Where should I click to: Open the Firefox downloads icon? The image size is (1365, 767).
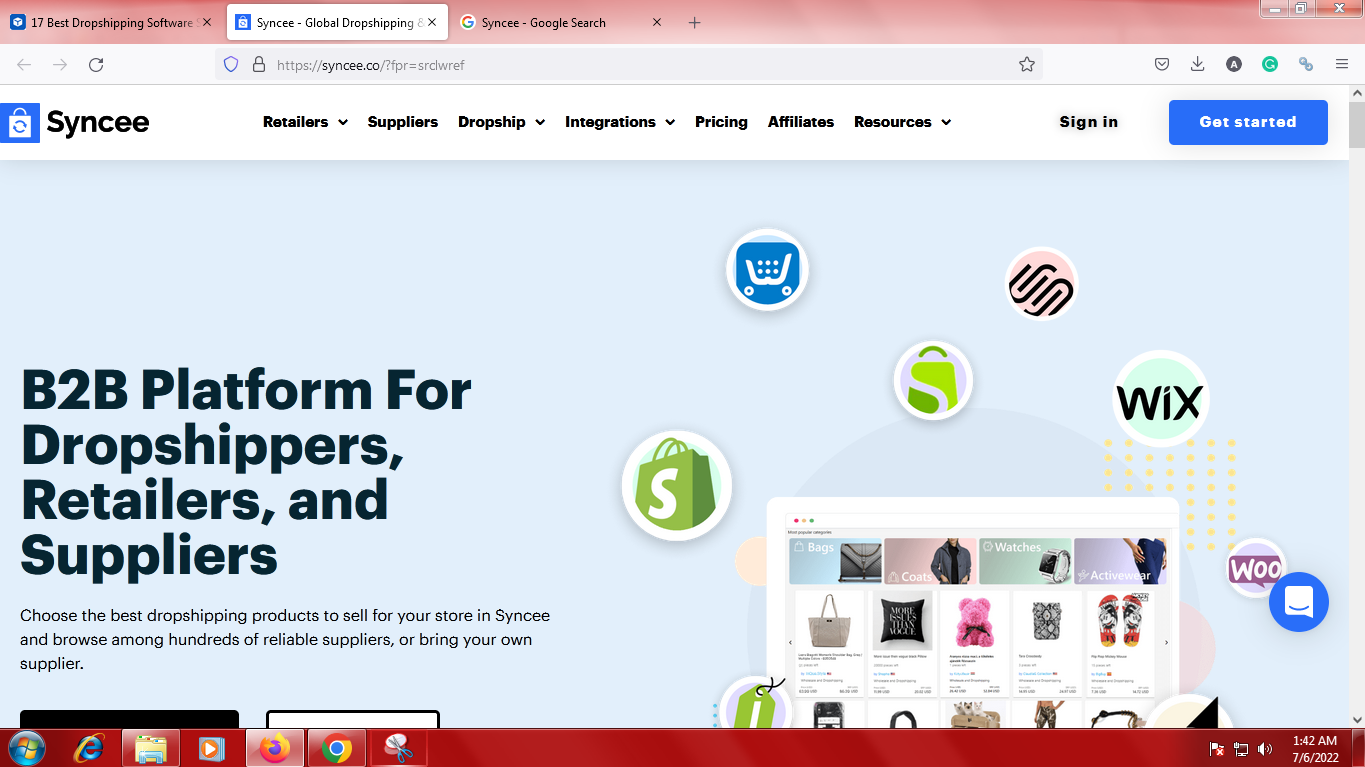(1197, 65)
